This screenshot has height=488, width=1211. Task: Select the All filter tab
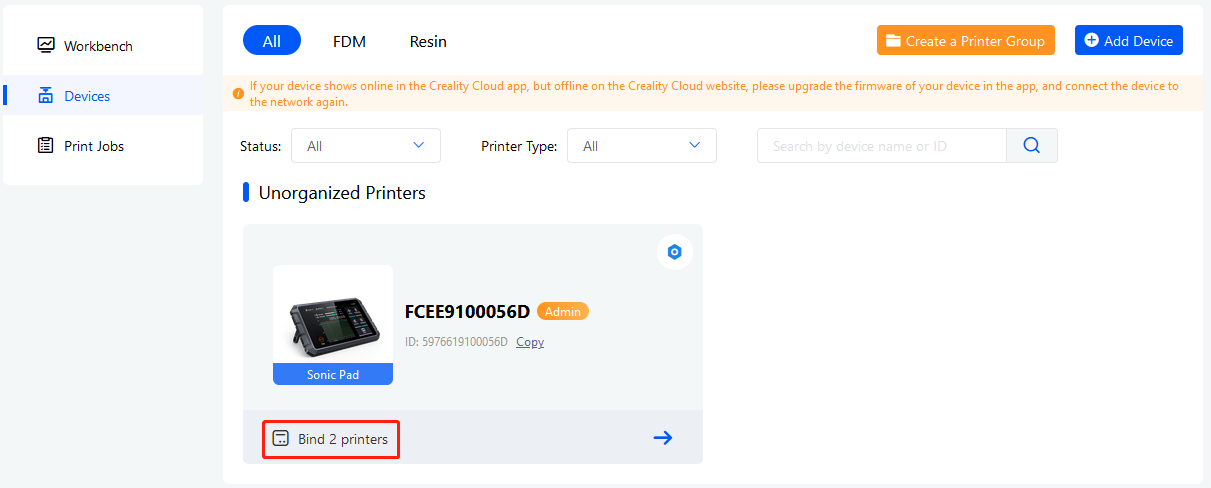[x=272, y=41]
